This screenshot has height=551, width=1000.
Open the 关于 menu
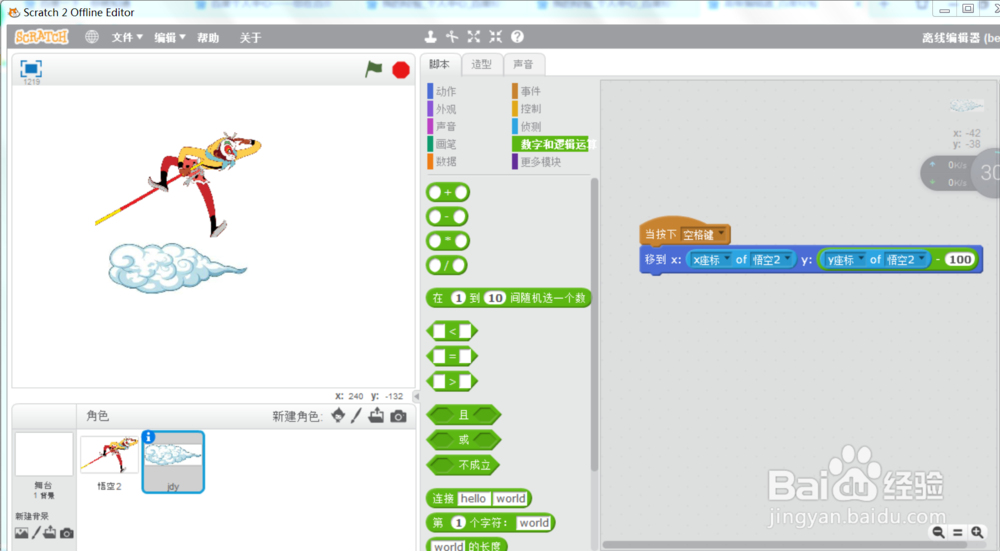coord(251,38)
